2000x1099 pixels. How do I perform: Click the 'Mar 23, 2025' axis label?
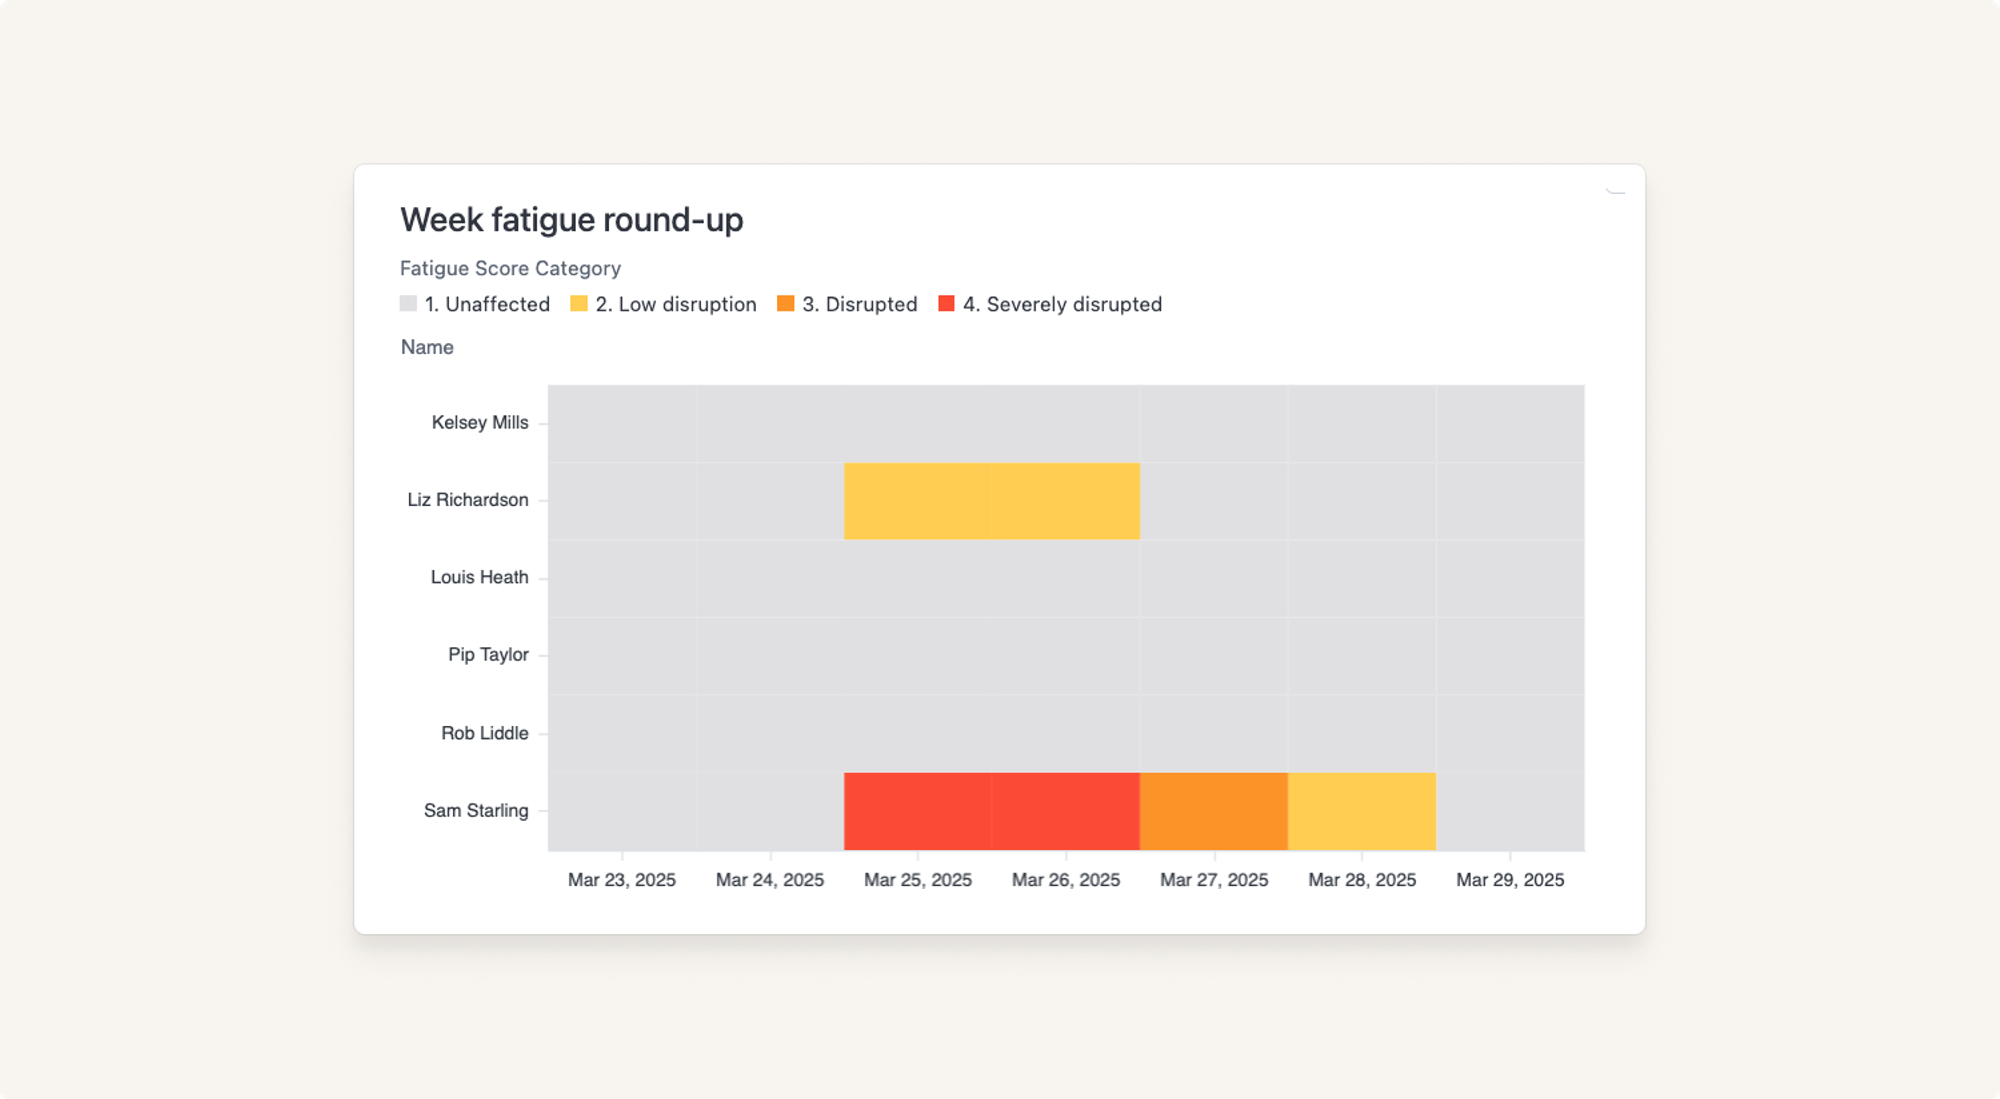(x=621, y=880)
